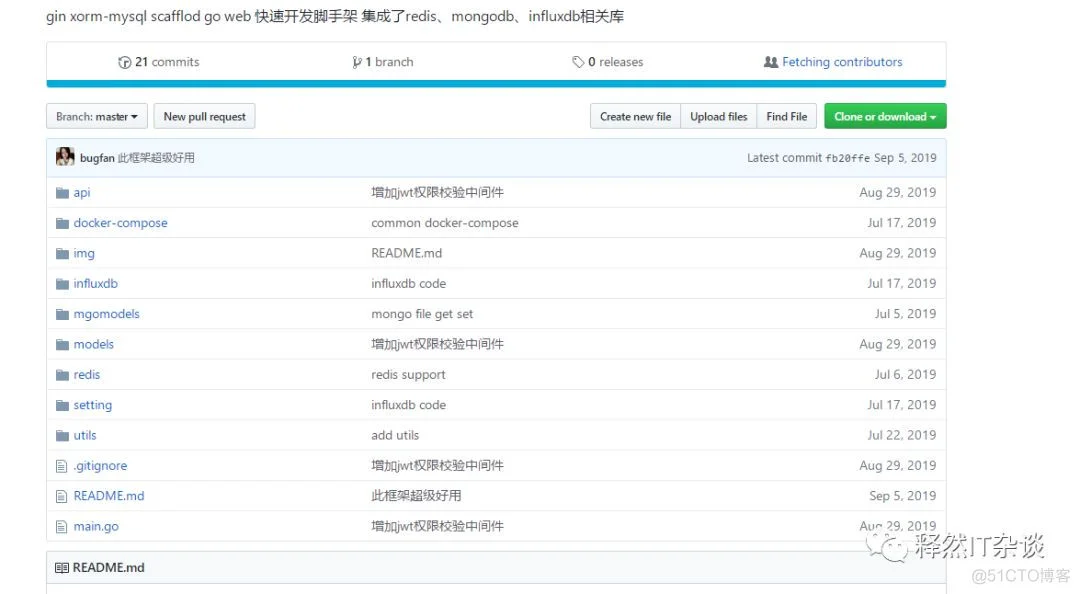Click date 'Jul 6, 2019' in redis row

pos(905,374)
